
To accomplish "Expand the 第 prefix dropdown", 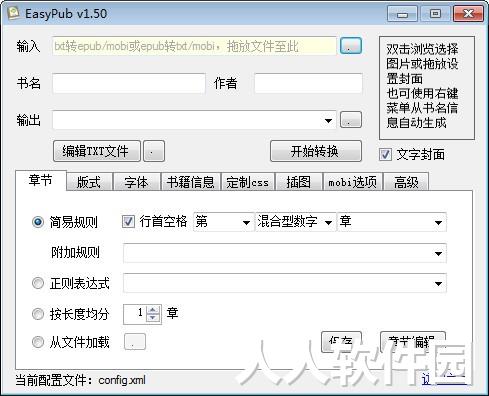I will click(x=246, y=222).
